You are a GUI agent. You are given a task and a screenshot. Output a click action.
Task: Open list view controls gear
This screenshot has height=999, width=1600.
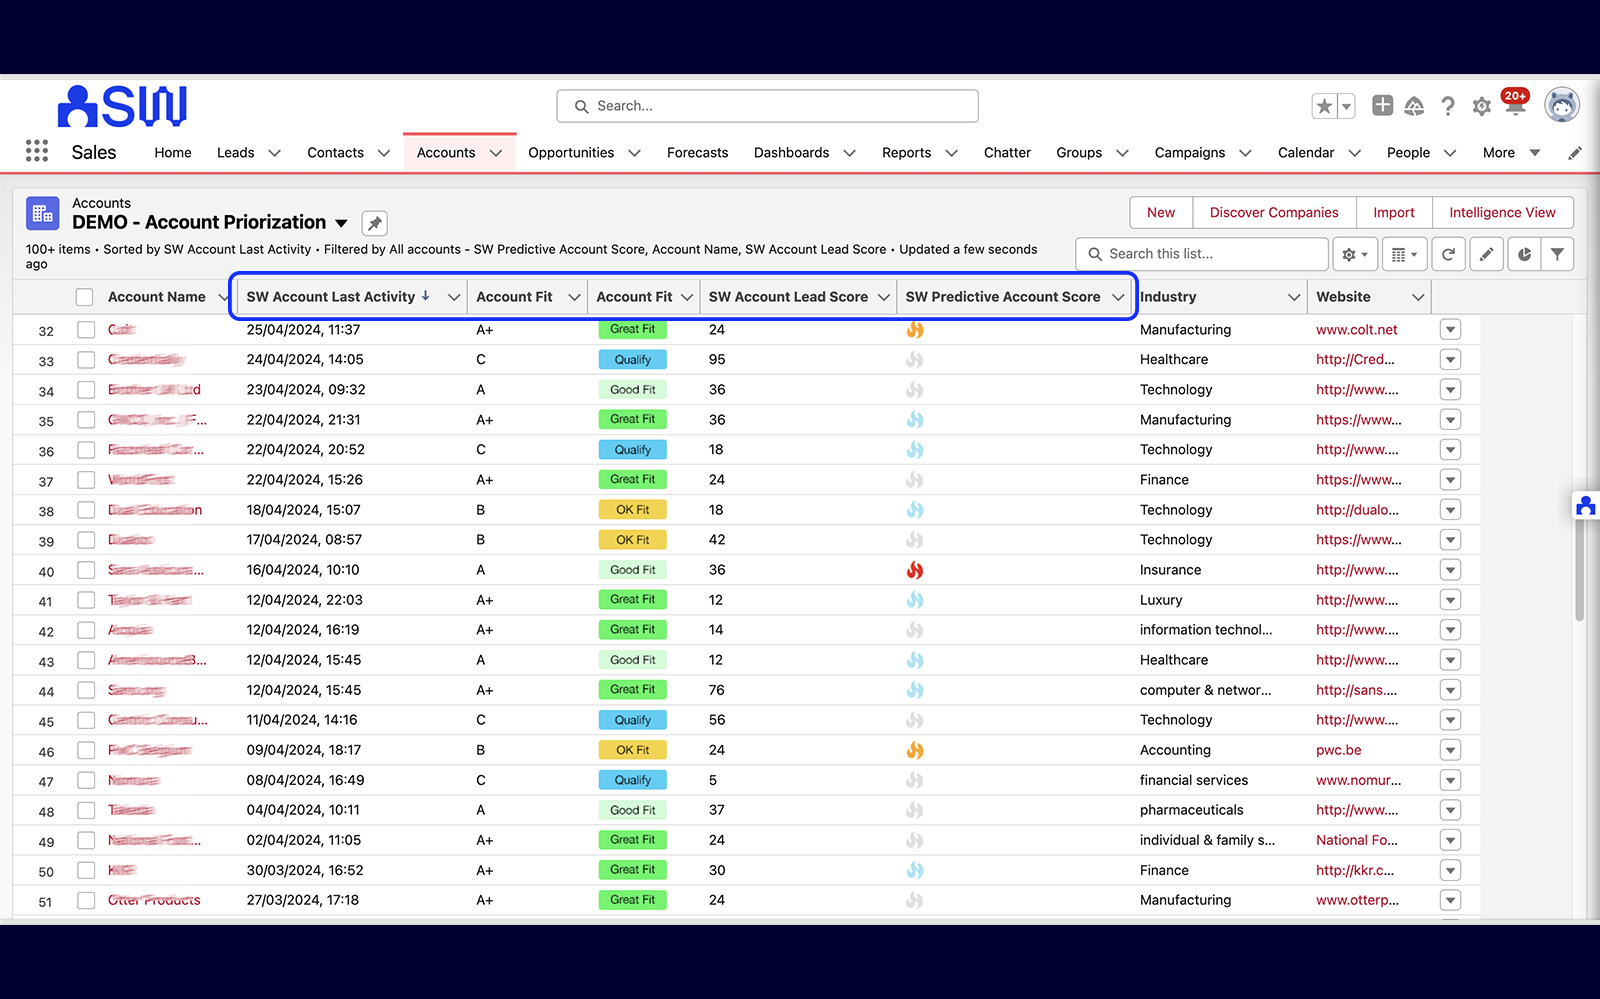coord(1355,254)
